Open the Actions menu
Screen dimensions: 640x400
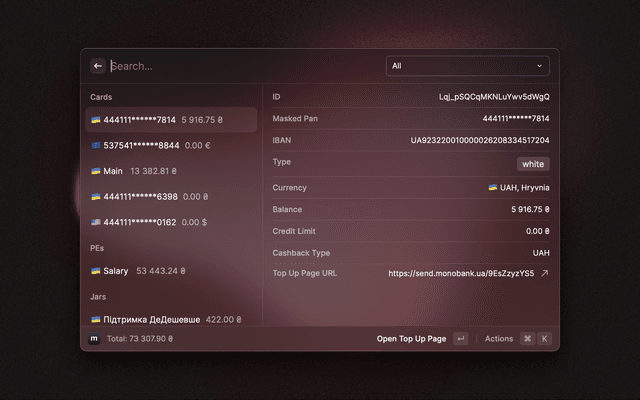pos(499,339)
